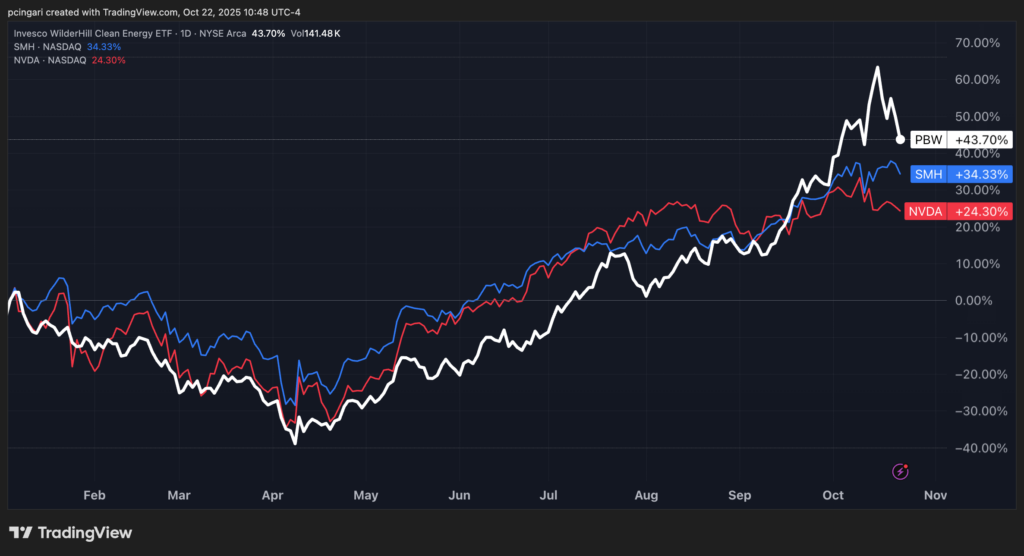Click the Feb label on time axis

[94, 494]
